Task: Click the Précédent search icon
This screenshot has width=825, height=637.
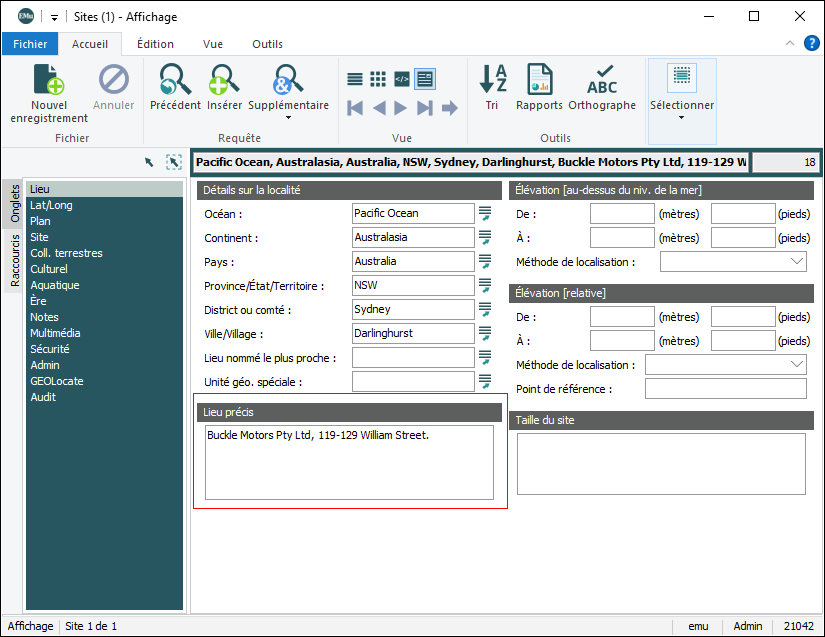Action: (x=175, y=80)
